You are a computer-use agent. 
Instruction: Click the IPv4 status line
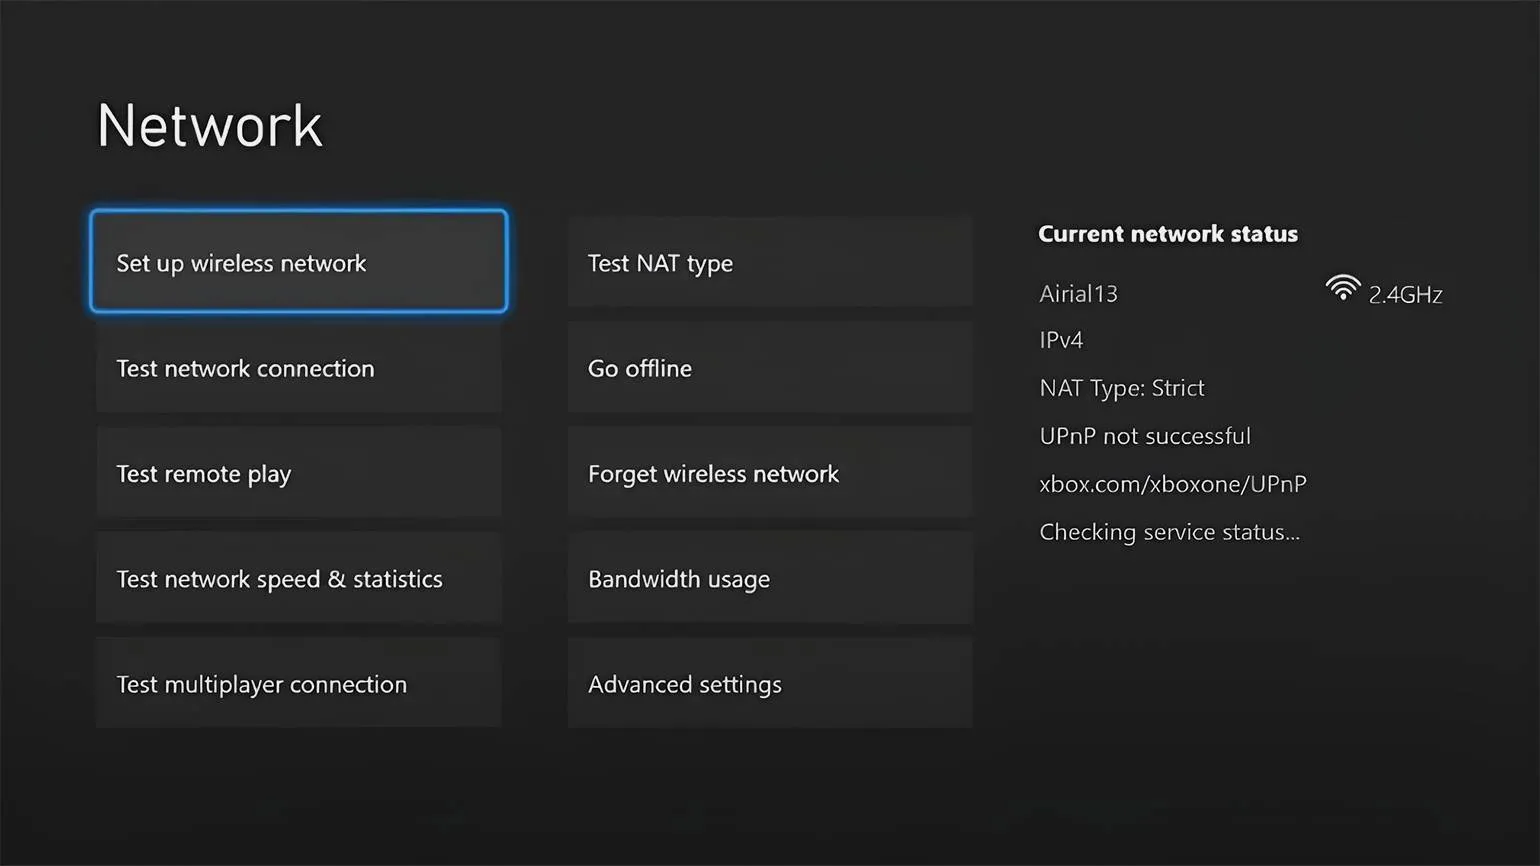point(1061,340)
